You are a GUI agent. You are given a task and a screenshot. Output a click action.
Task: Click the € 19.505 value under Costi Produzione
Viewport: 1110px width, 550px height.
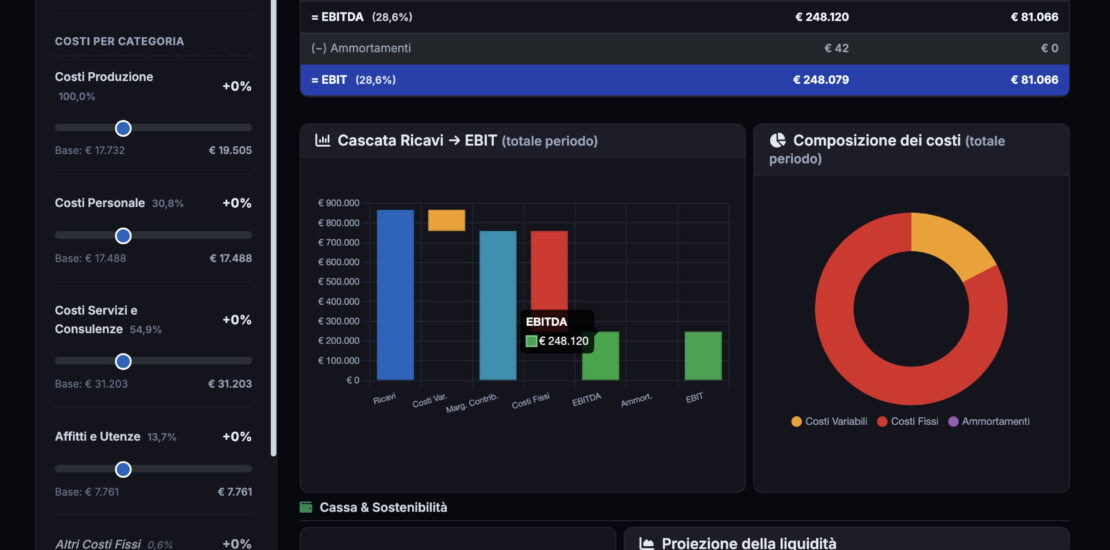click(x=230, y=150)
